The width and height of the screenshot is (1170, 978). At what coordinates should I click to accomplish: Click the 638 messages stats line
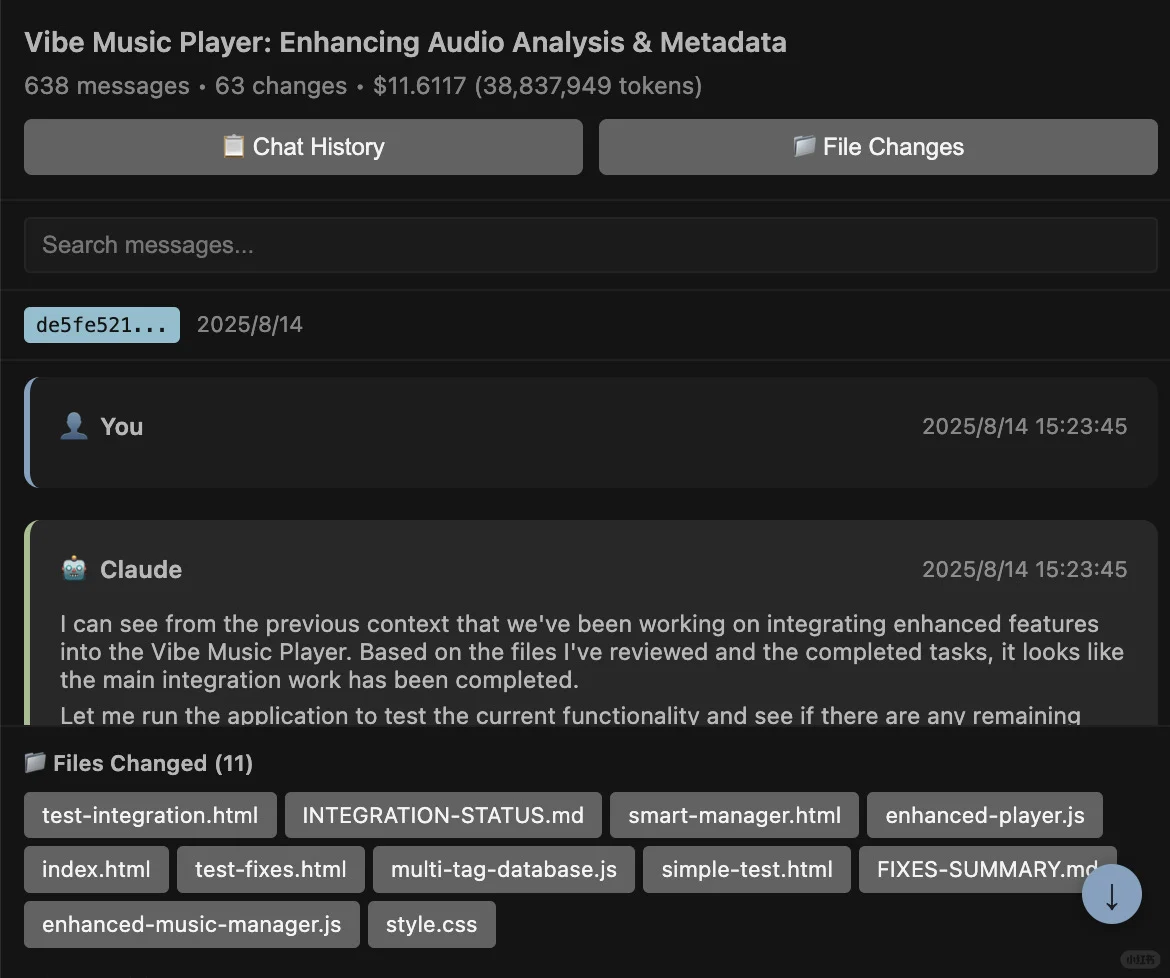[x=363, y=86]
